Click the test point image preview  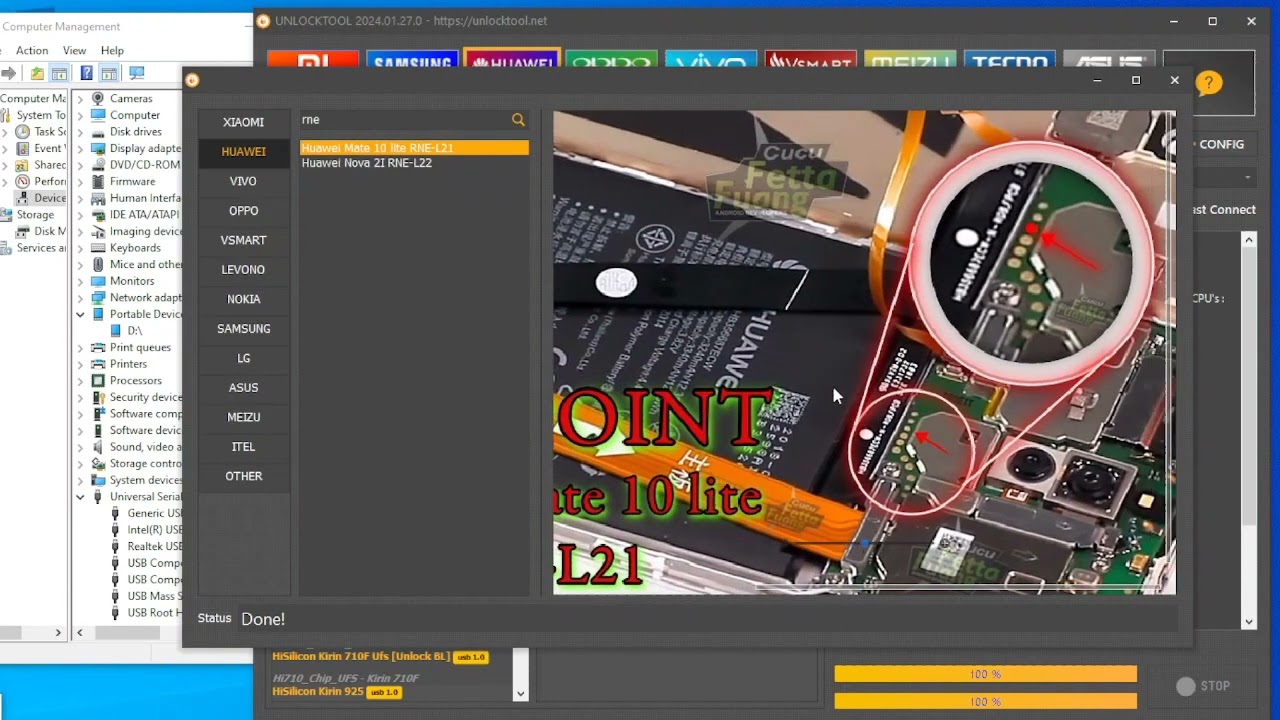[864, 352]
